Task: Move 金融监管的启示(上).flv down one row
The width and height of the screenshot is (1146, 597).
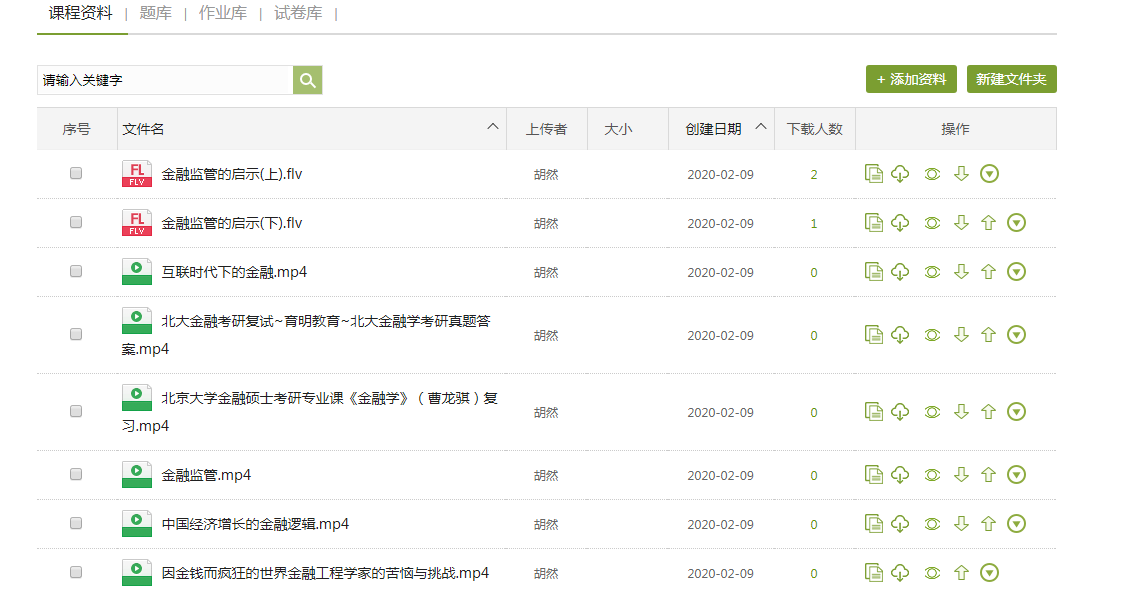Action: click(x=961, y=174)
